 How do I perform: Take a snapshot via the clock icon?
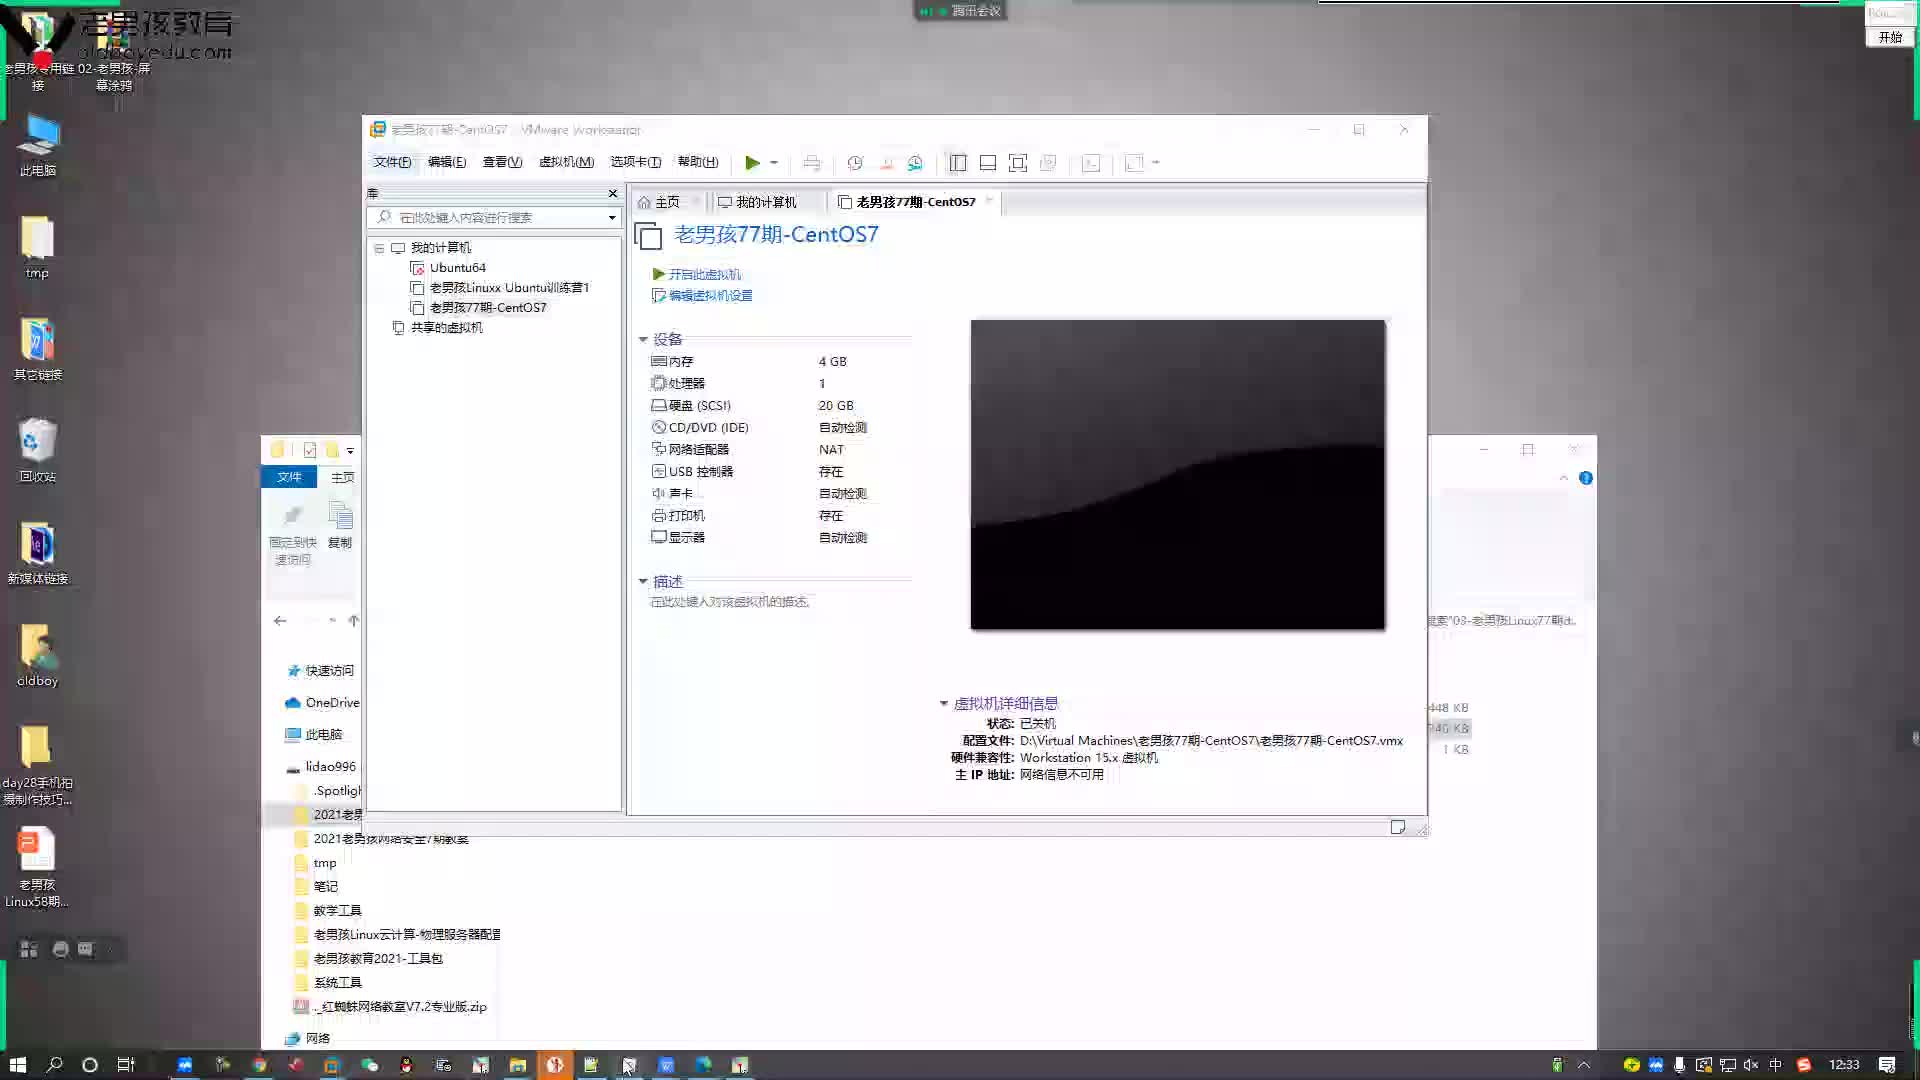click(855, 163)
